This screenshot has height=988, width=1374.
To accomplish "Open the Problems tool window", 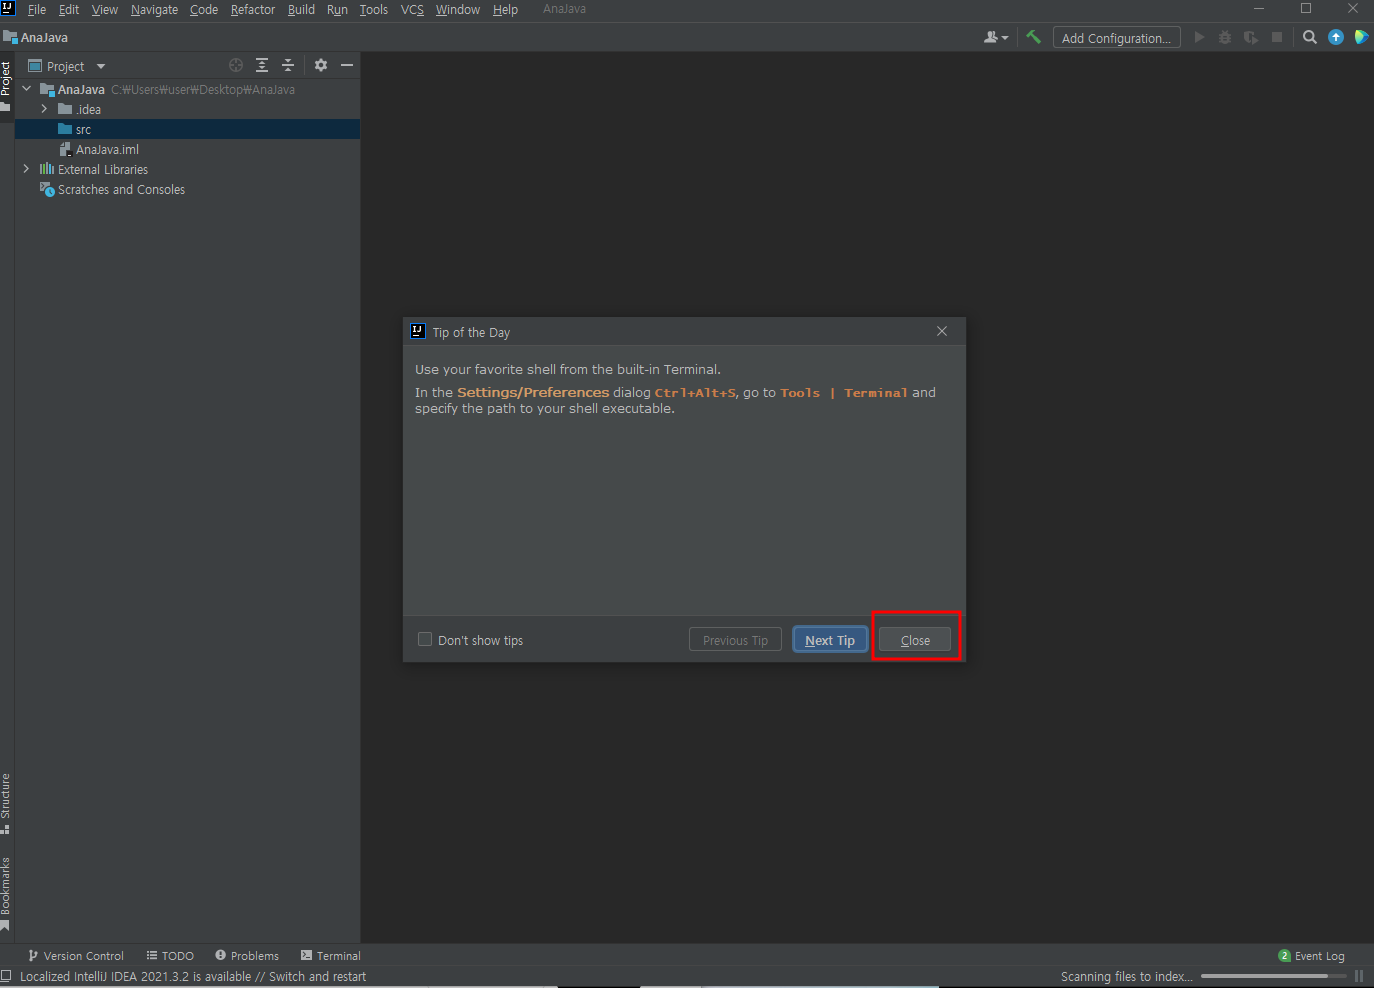I will [x=247, y=956].
